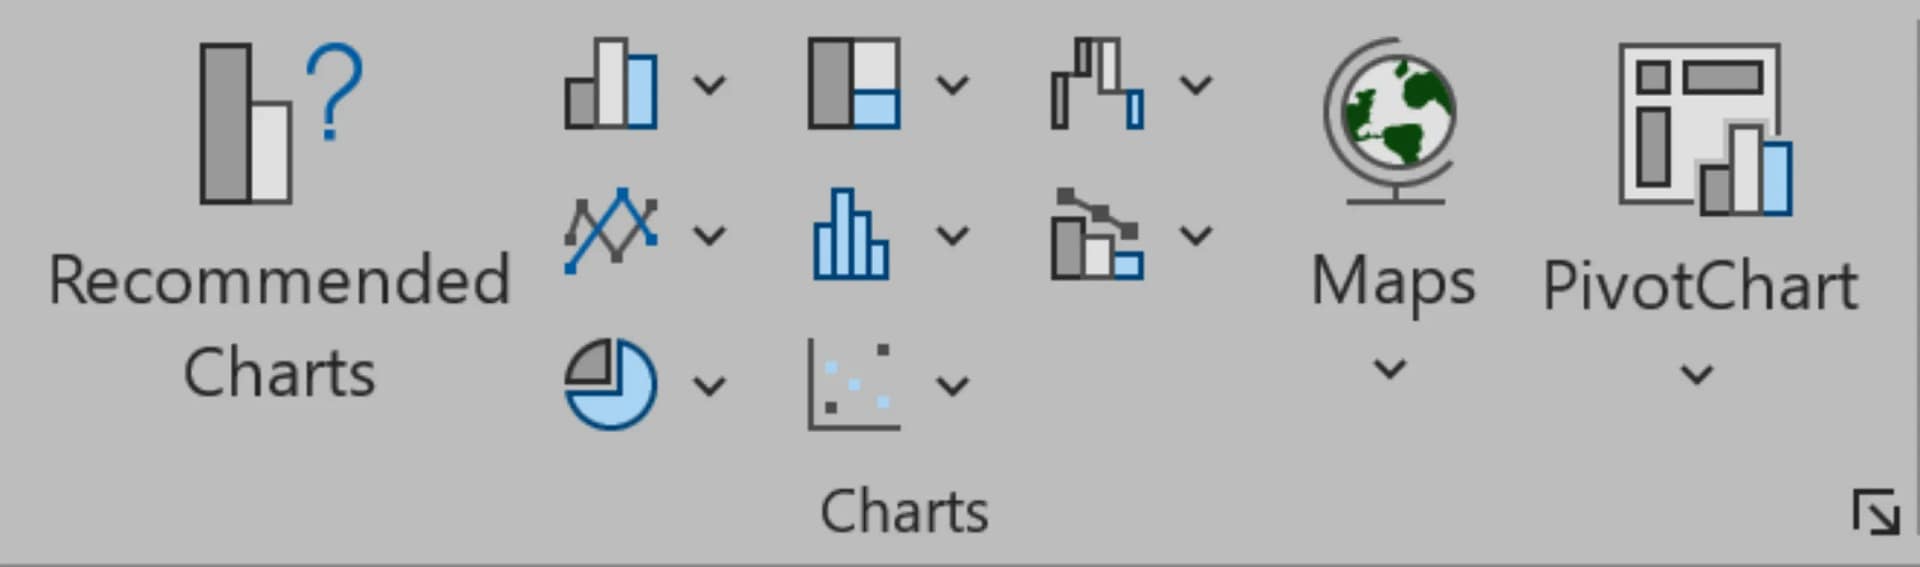Insert a Hierarchy (Treemap) chart

854,85
